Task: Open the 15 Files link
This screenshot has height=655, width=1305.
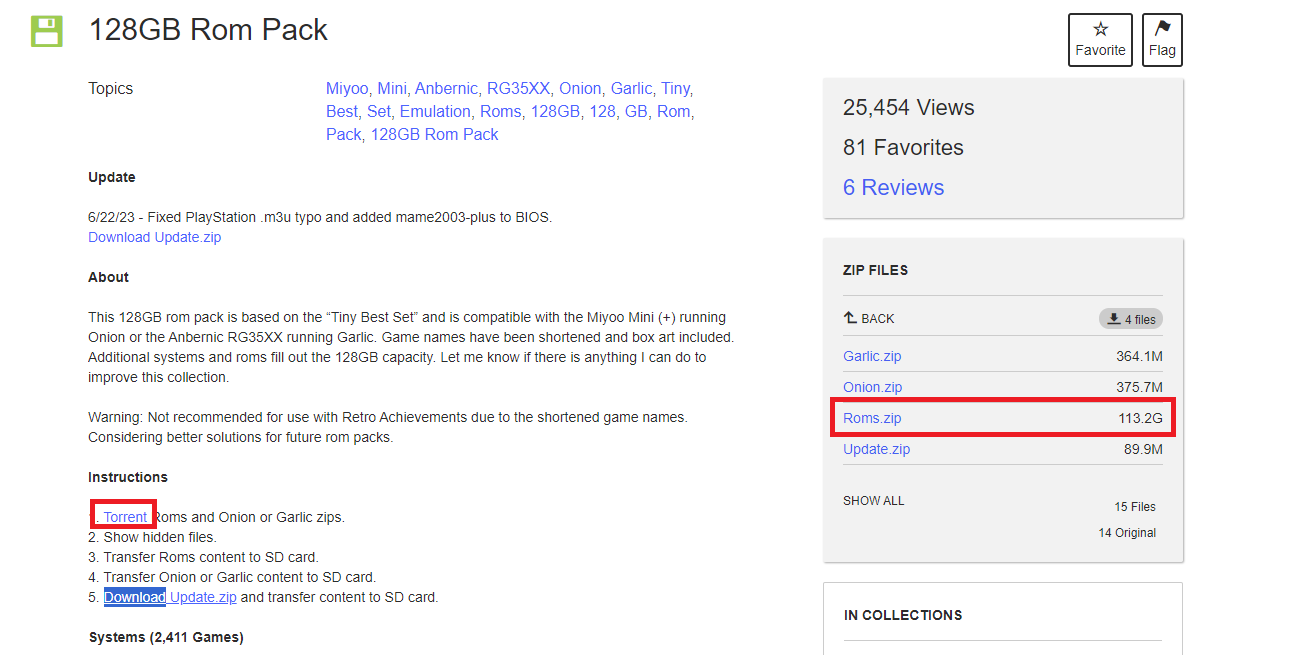Action: pyautogui.click(x=1135, y=507)
